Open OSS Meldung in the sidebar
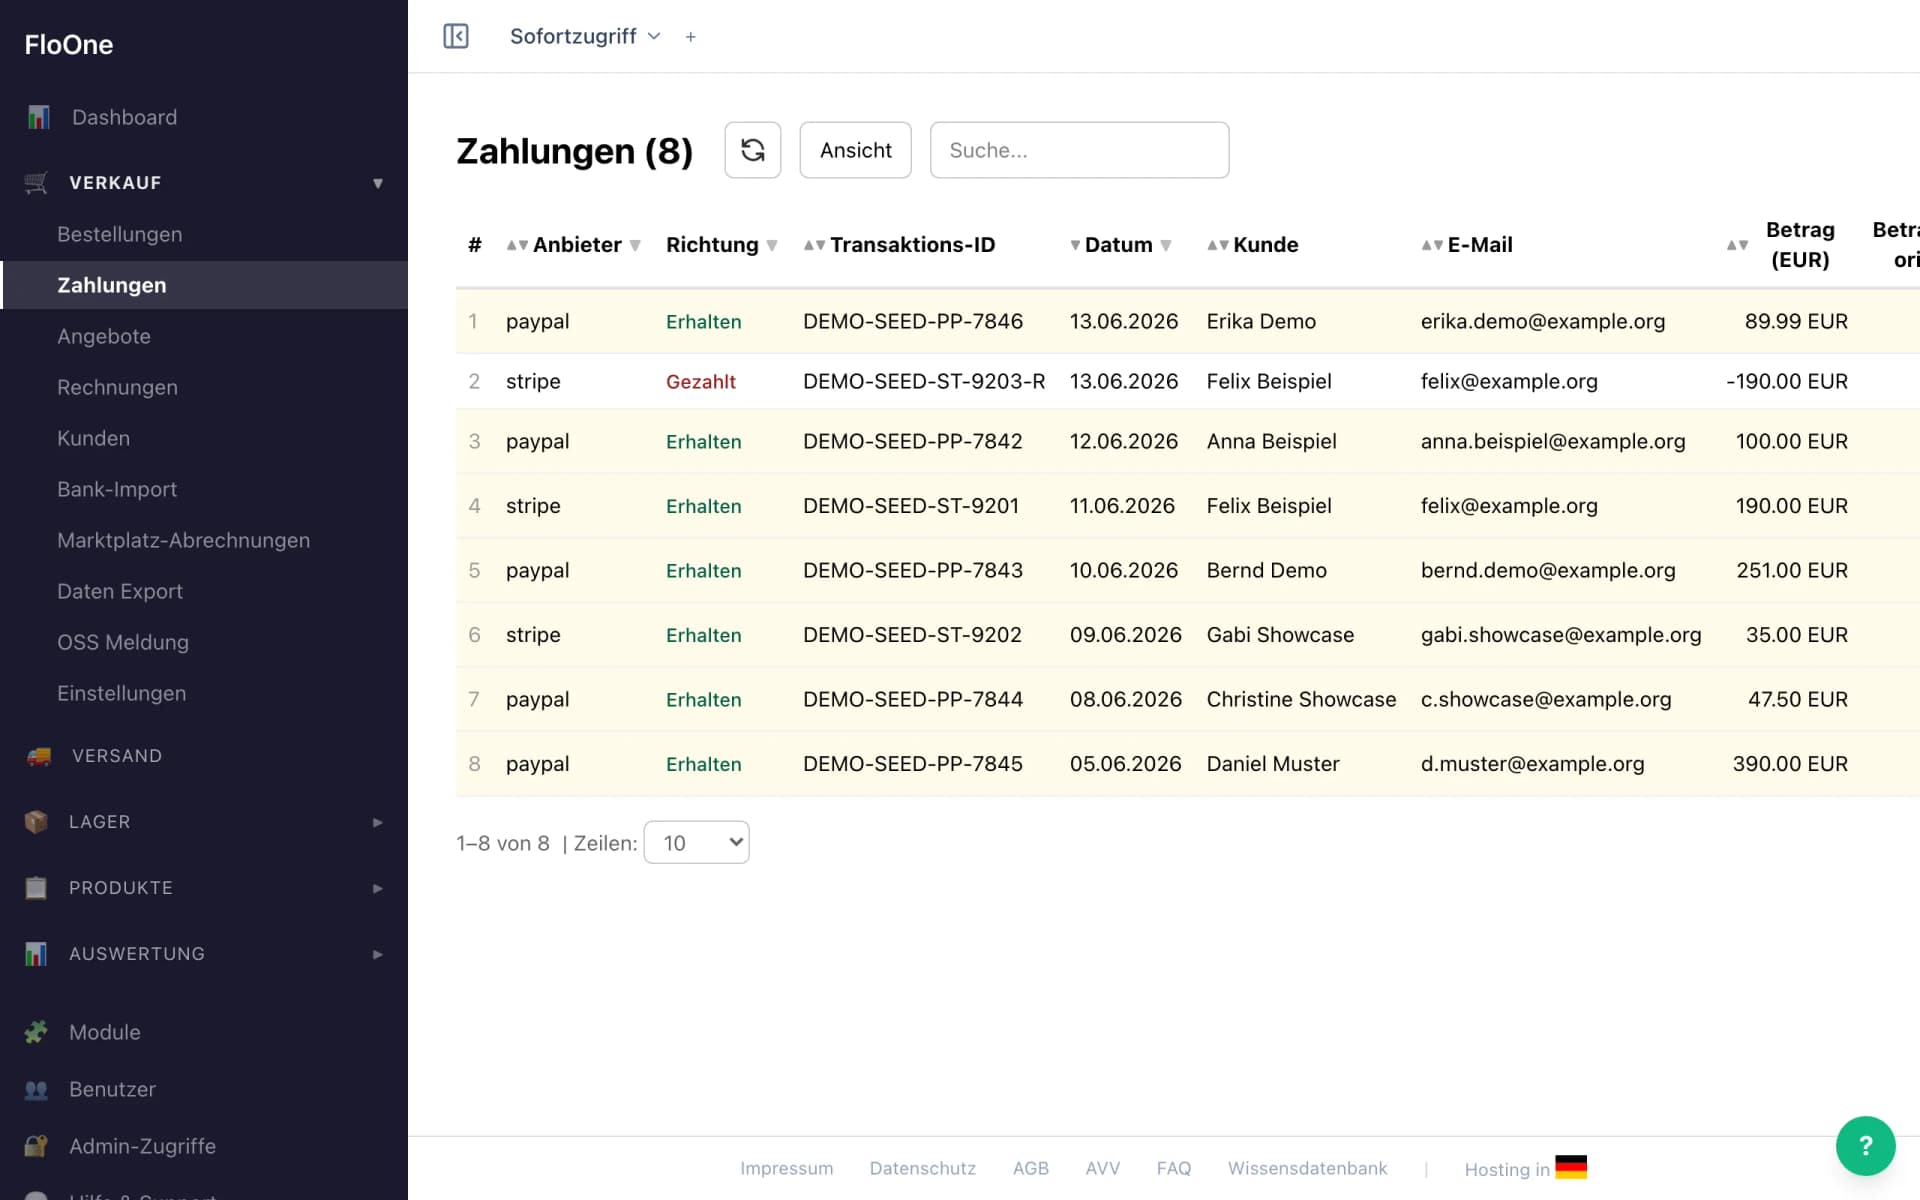 [x=123, y=642]
